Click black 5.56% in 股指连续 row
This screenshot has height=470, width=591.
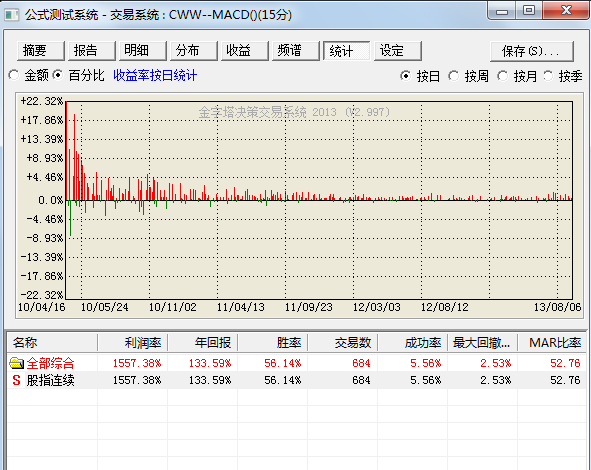(x=426, y=380)
